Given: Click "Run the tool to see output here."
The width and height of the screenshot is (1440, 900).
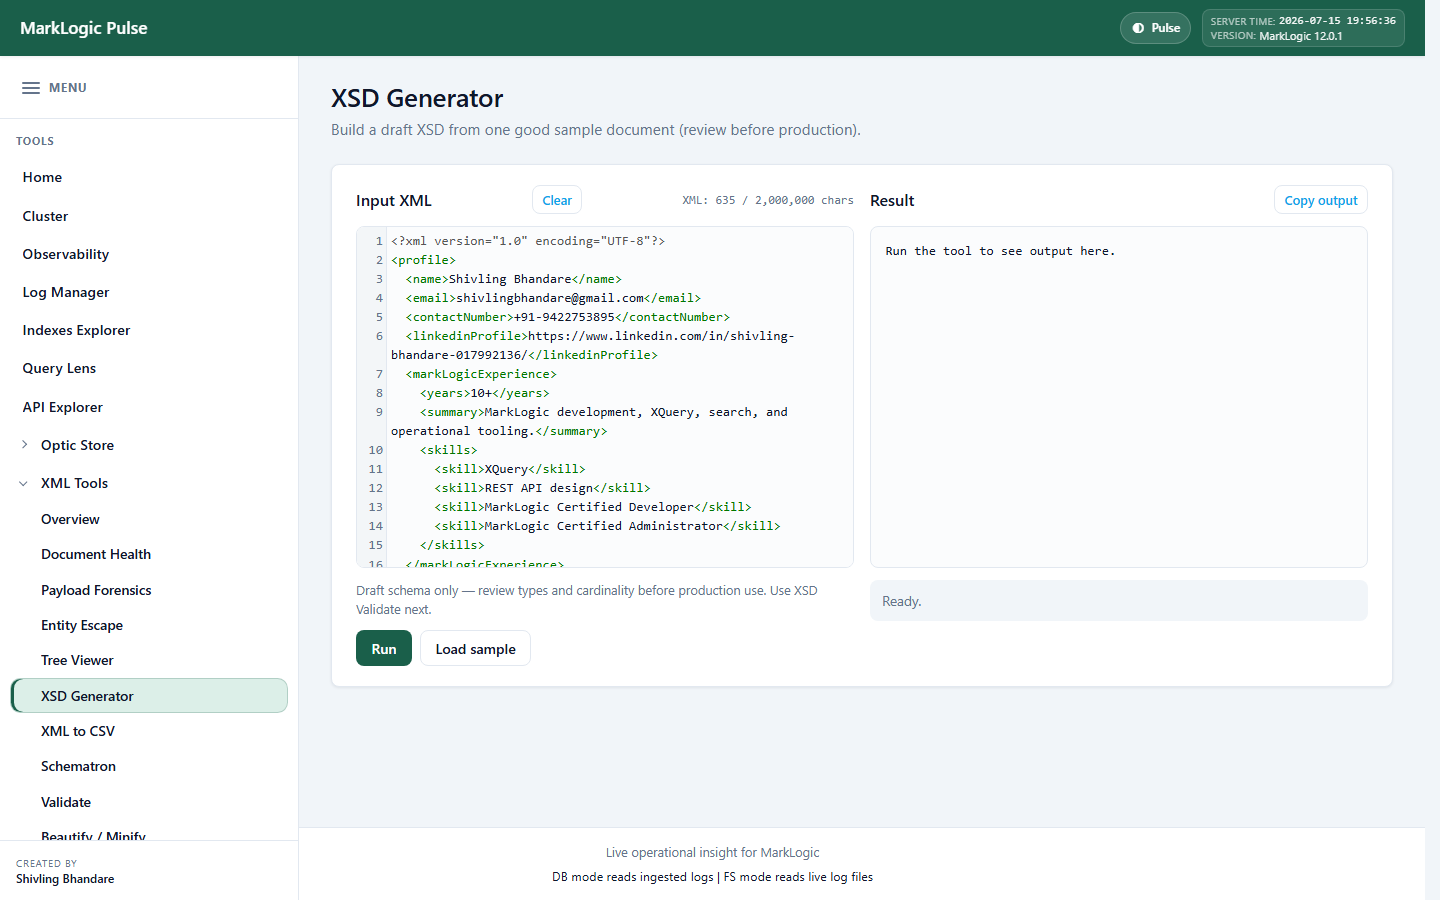Looking at the screenshot, I should (x=1000, y=251).
